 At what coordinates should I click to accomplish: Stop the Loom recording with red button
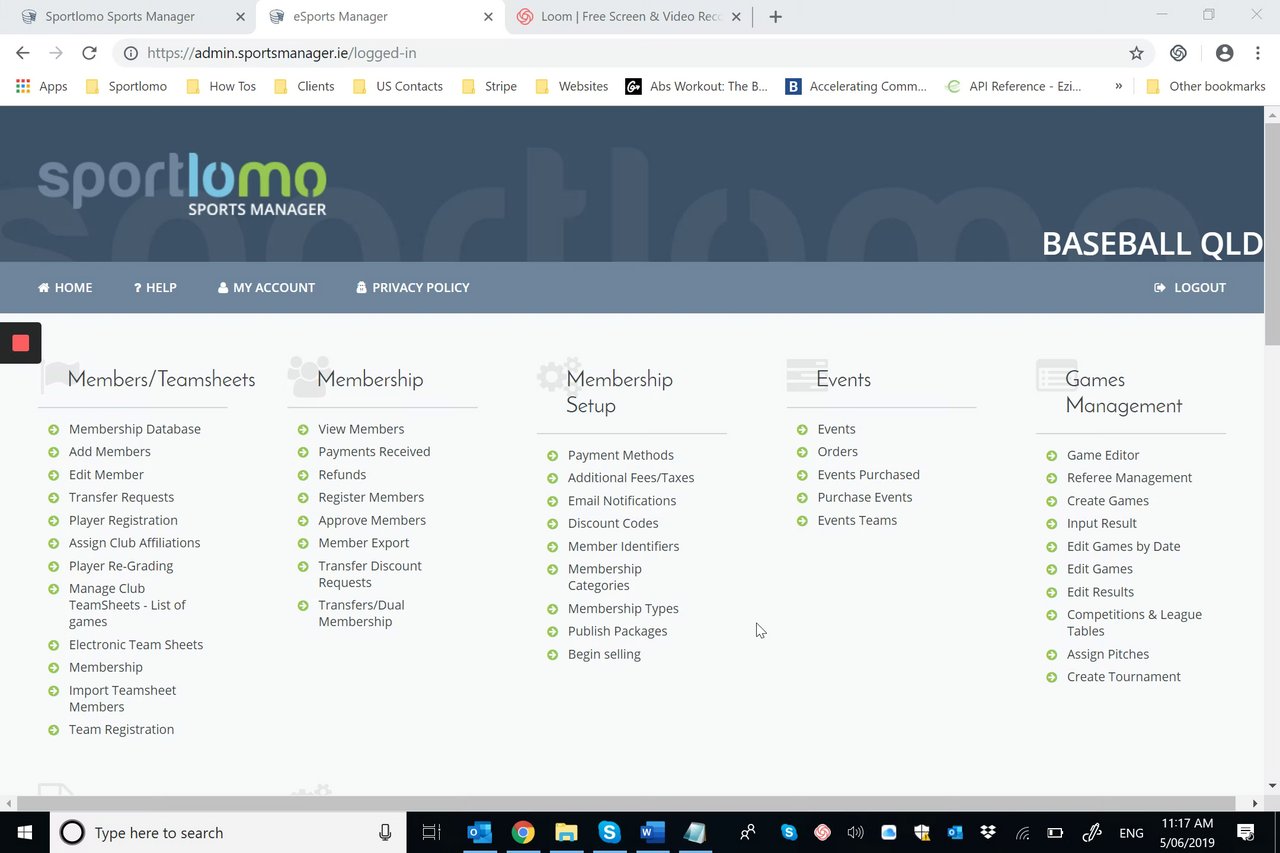pos(20,343)
